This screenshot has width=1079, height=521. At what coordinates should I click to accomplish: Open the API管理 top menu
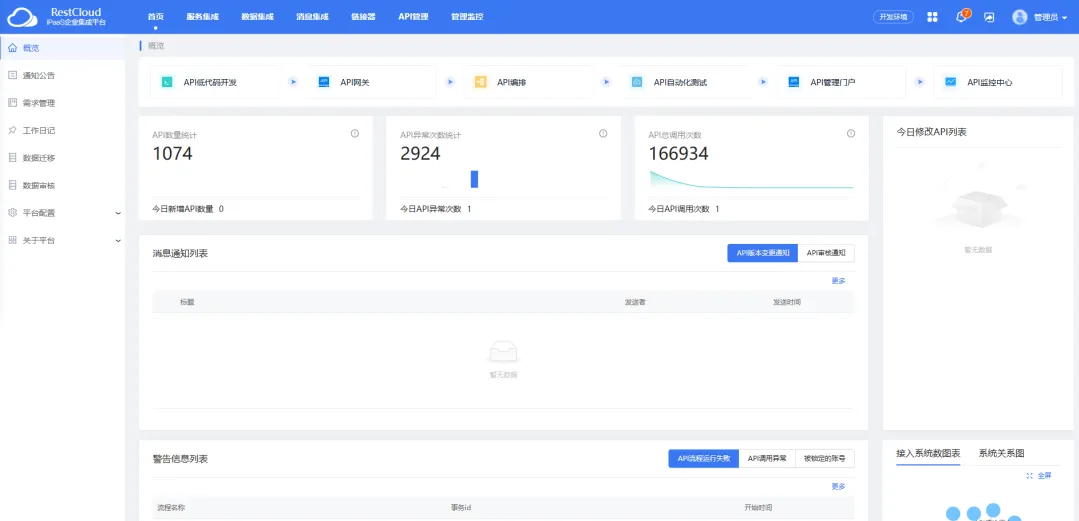[413, 17]
